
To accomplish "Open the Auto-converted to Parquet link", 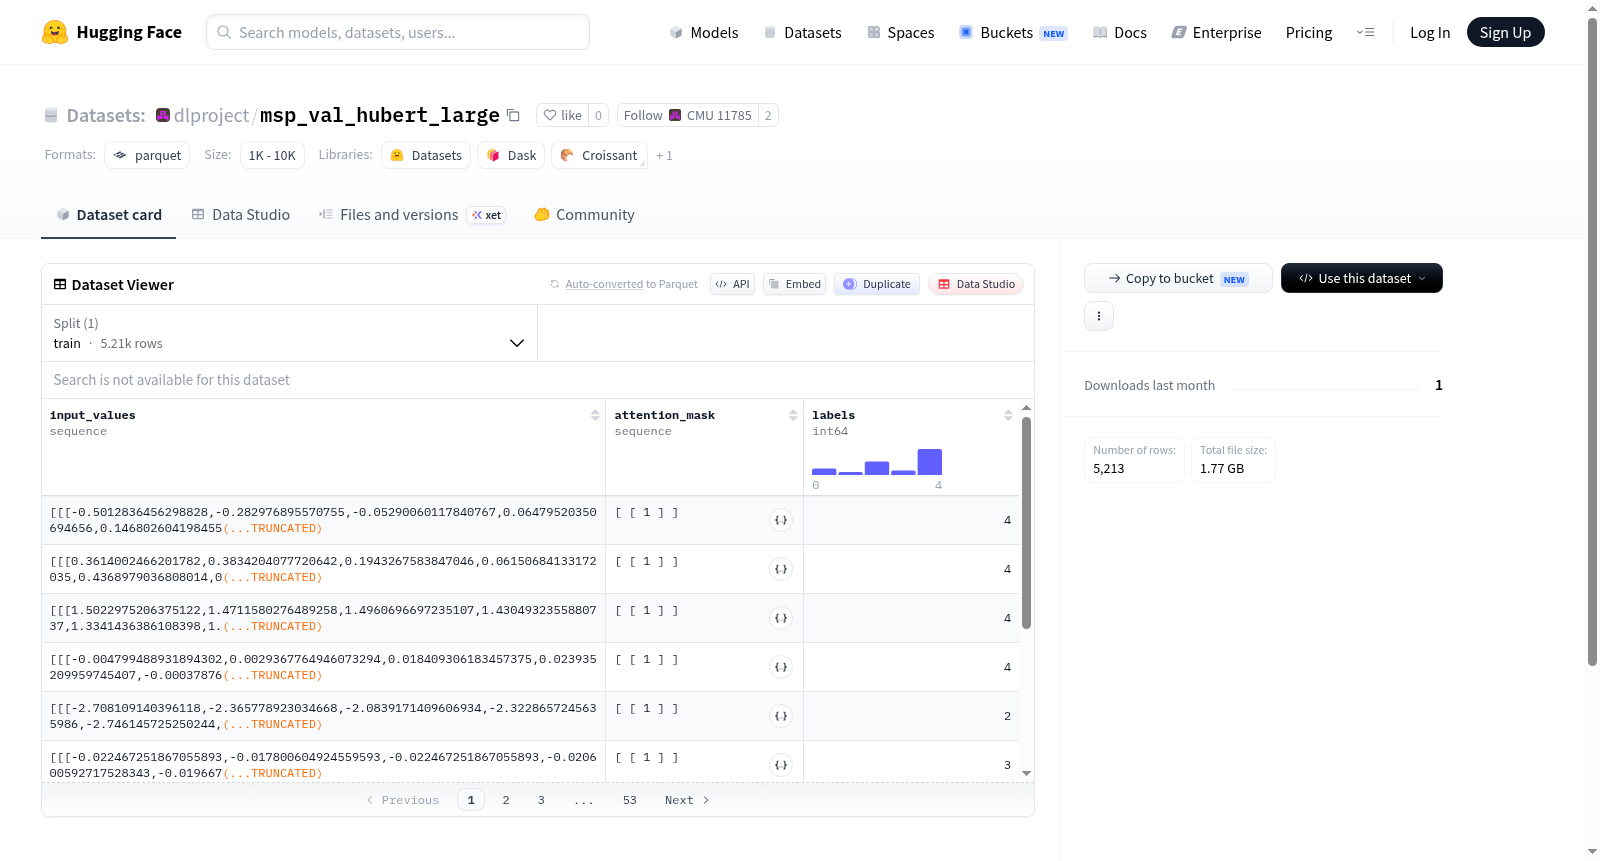I will coord(604,284).
